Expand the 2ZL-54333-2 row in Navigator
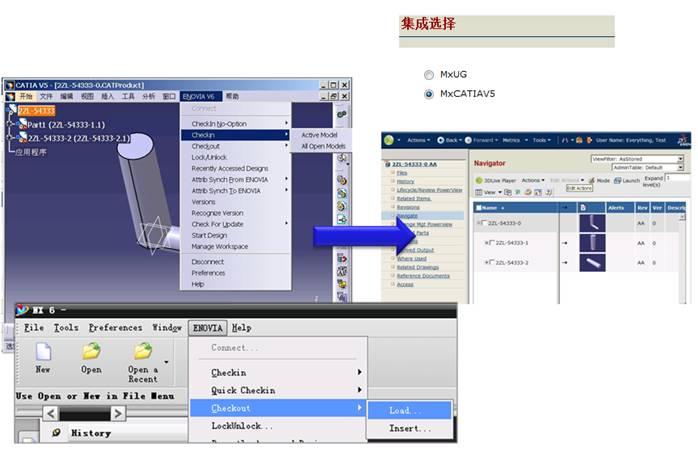698x451 pixels. coord(486,262)
